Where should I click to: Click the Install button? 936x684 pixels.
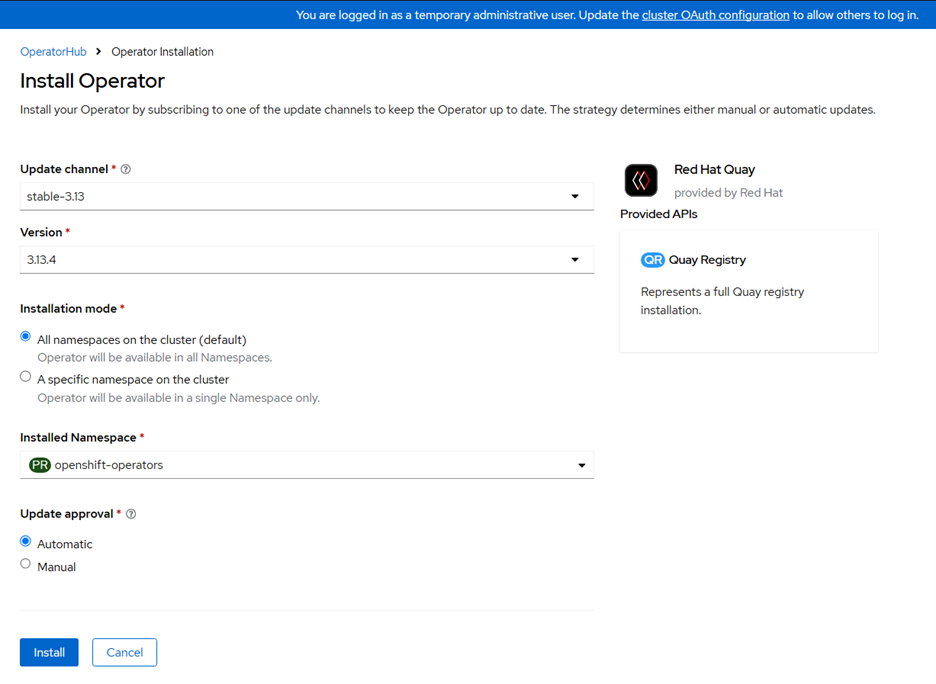[x=49, y=652]
